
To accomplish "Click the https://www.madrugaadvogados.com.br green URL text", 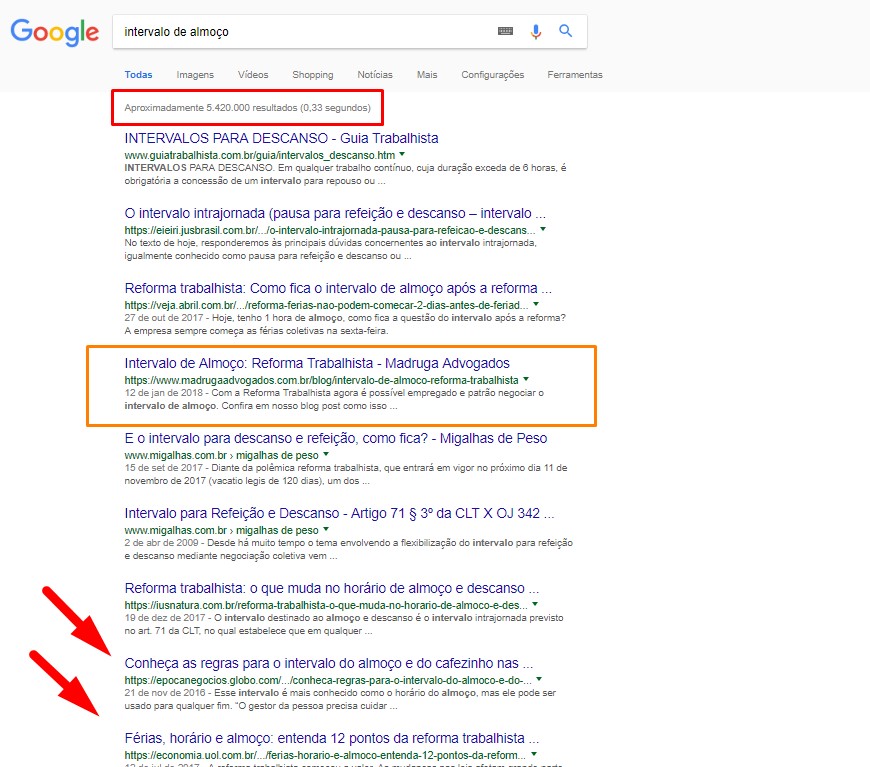I will click(x=321, y=380).
